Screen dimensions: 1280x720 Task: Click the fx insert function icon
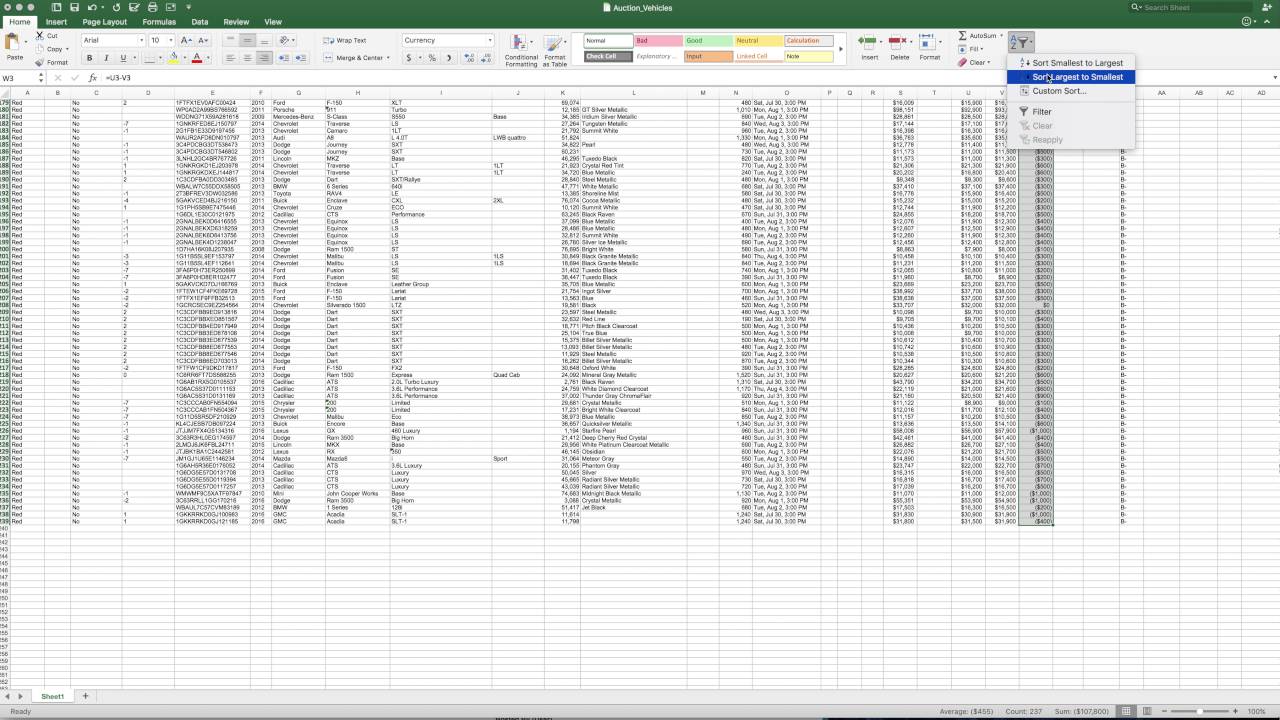(92, 78)
